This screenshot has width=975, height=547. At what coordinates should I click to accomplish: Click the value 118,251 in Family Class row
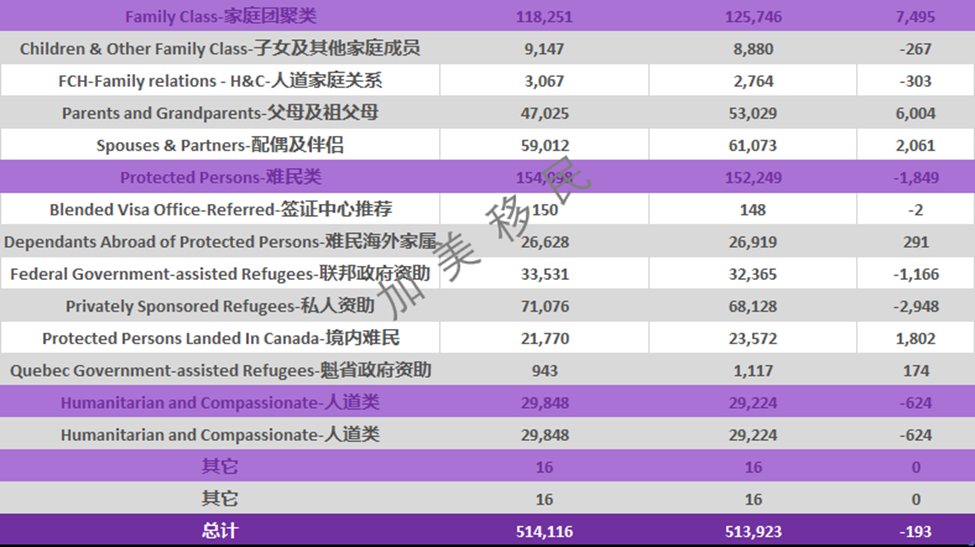[544, 17]
